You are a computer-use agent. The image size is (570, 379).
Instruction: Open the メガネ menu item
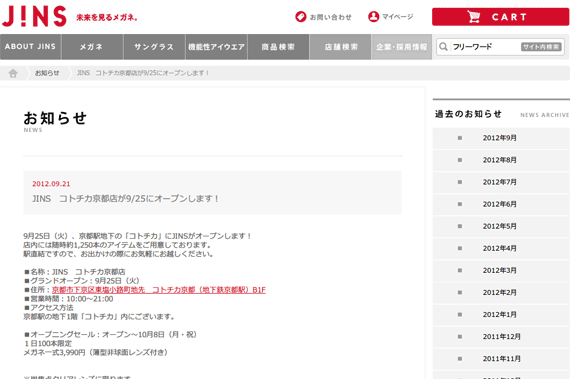tap(92, 47)
